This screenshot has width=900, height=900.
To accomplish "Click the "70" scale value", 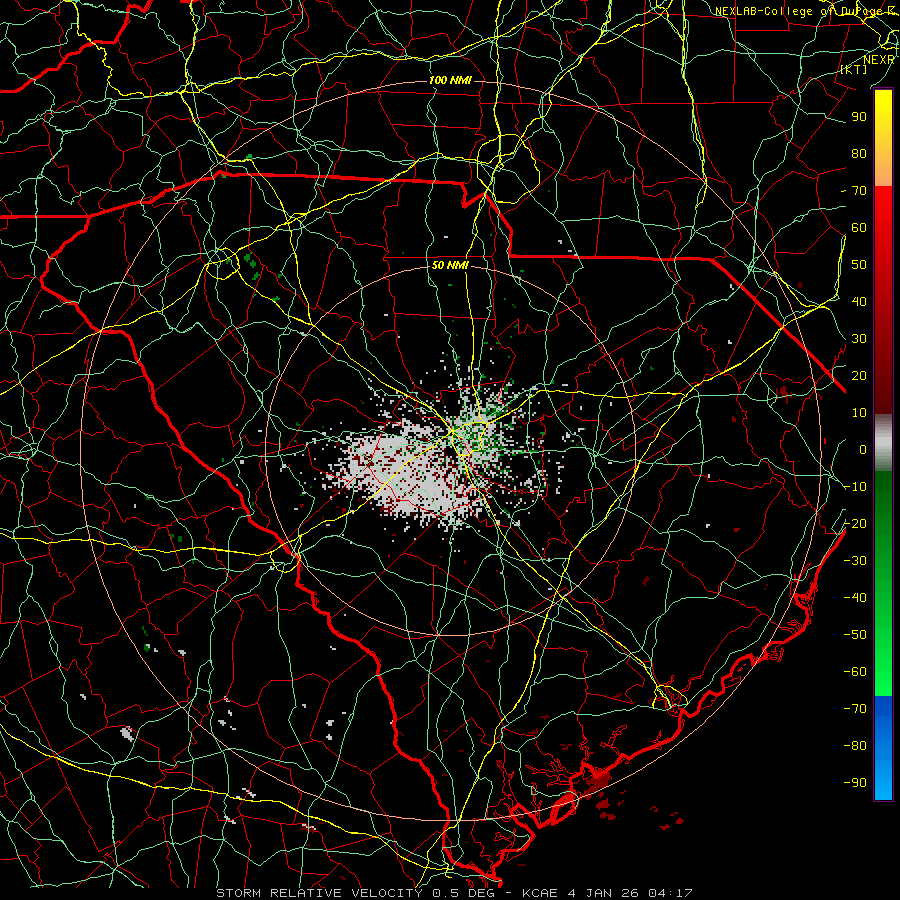I will tap(859, 191).
